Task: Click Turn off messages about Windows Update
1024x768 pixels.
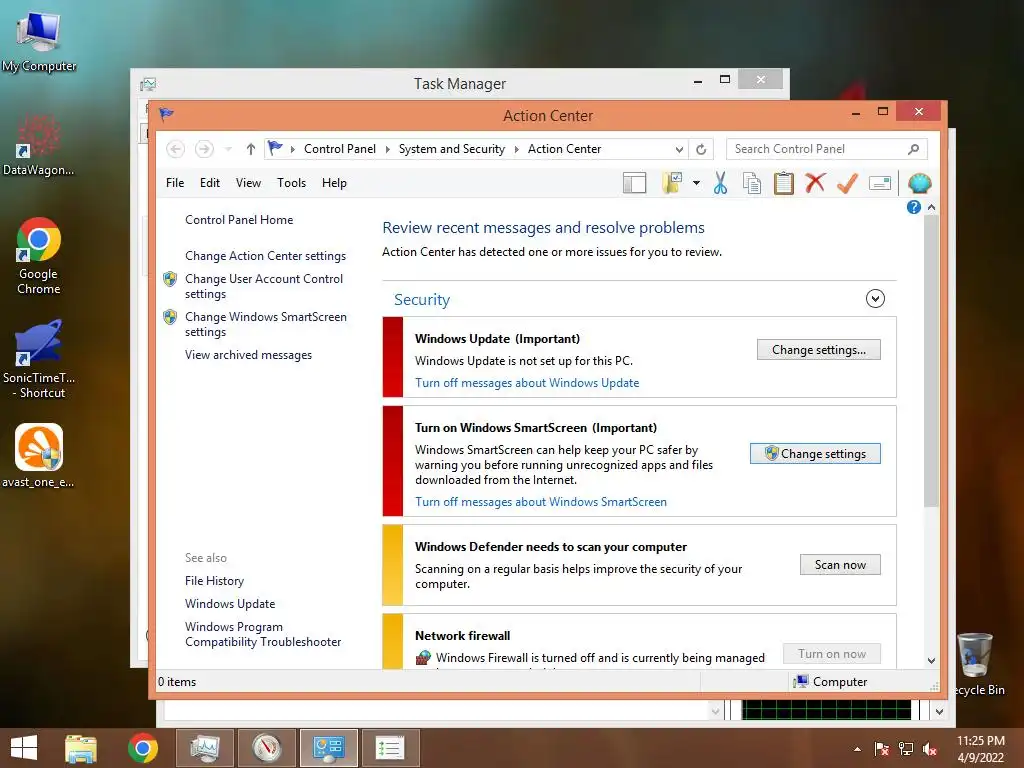Action: tap(527, 383)
